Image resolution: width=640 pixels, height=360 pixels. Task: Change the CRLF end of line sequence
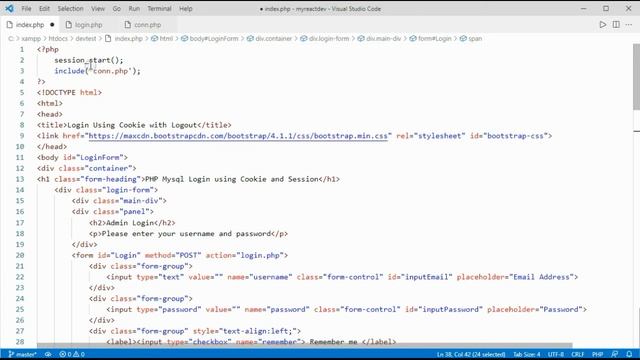click(578, 354)
